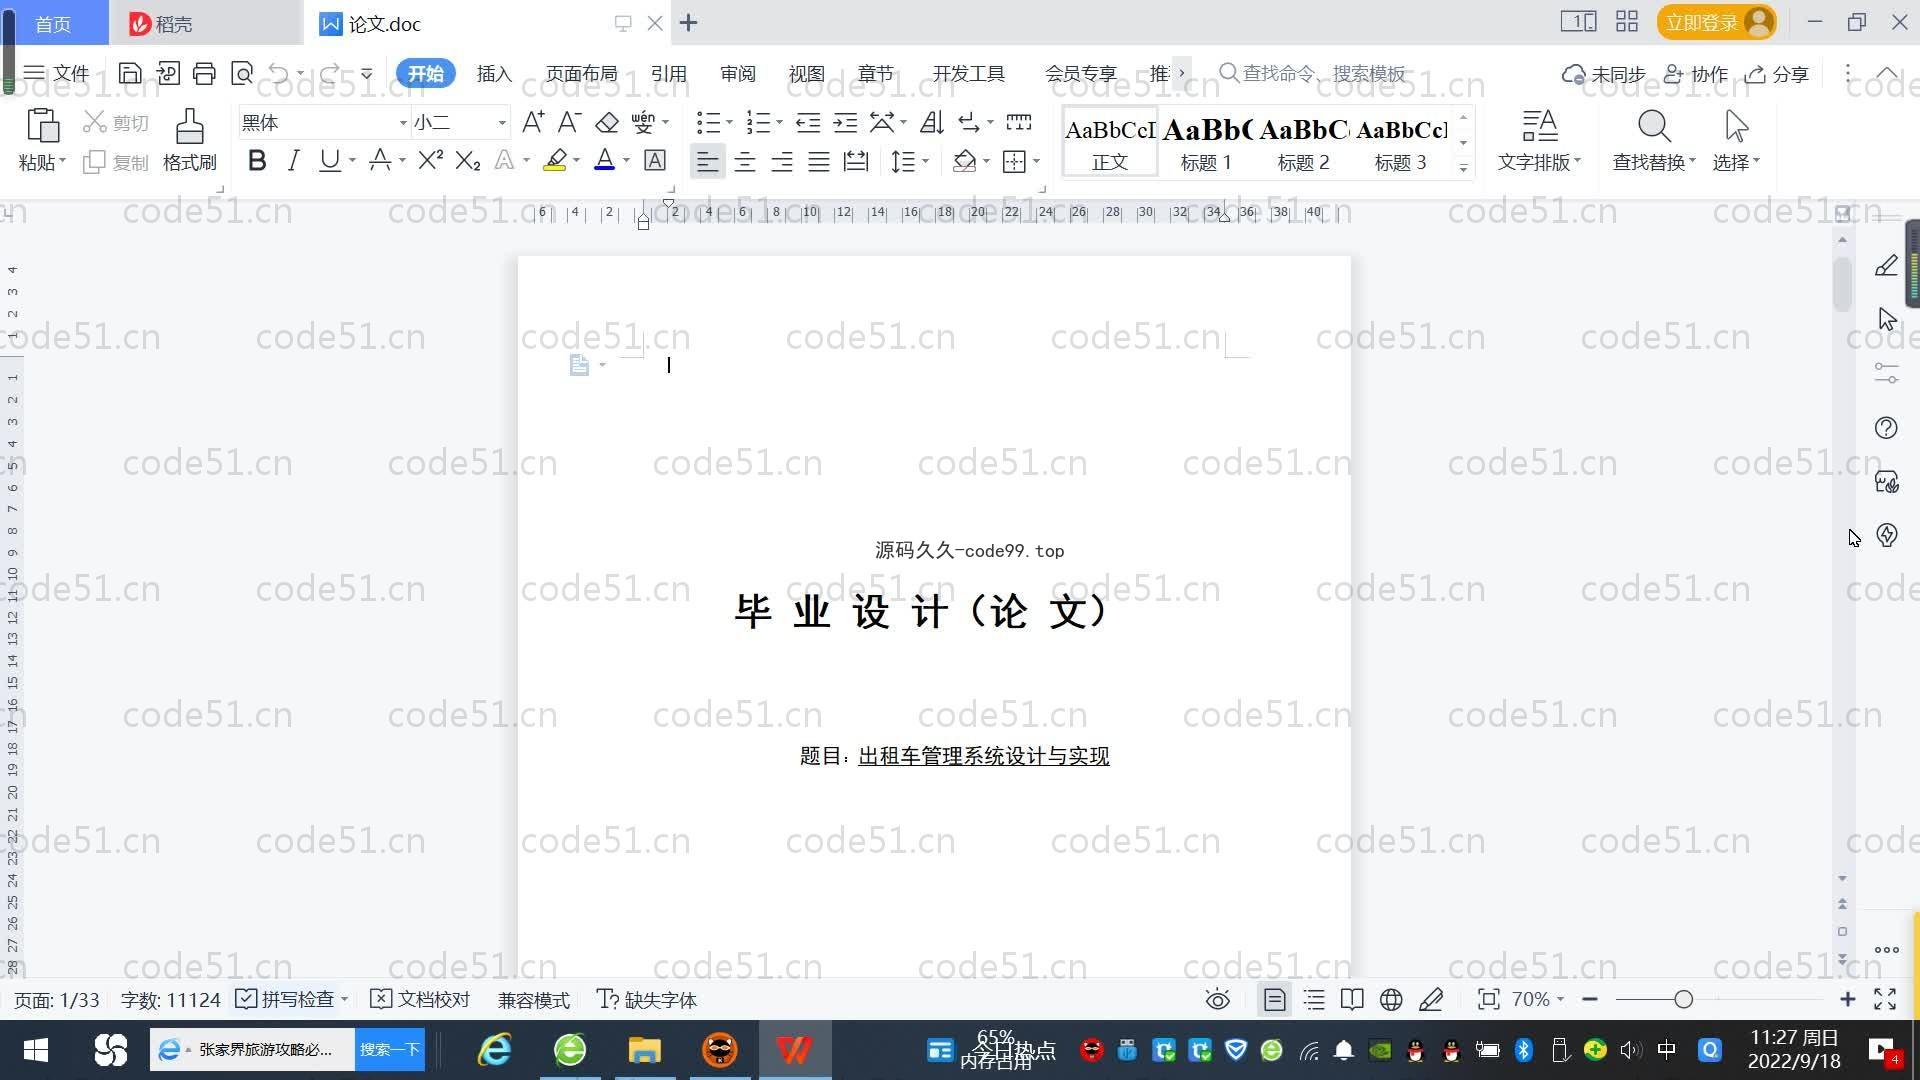Open Print Preview icon

(x=241, y=73)
